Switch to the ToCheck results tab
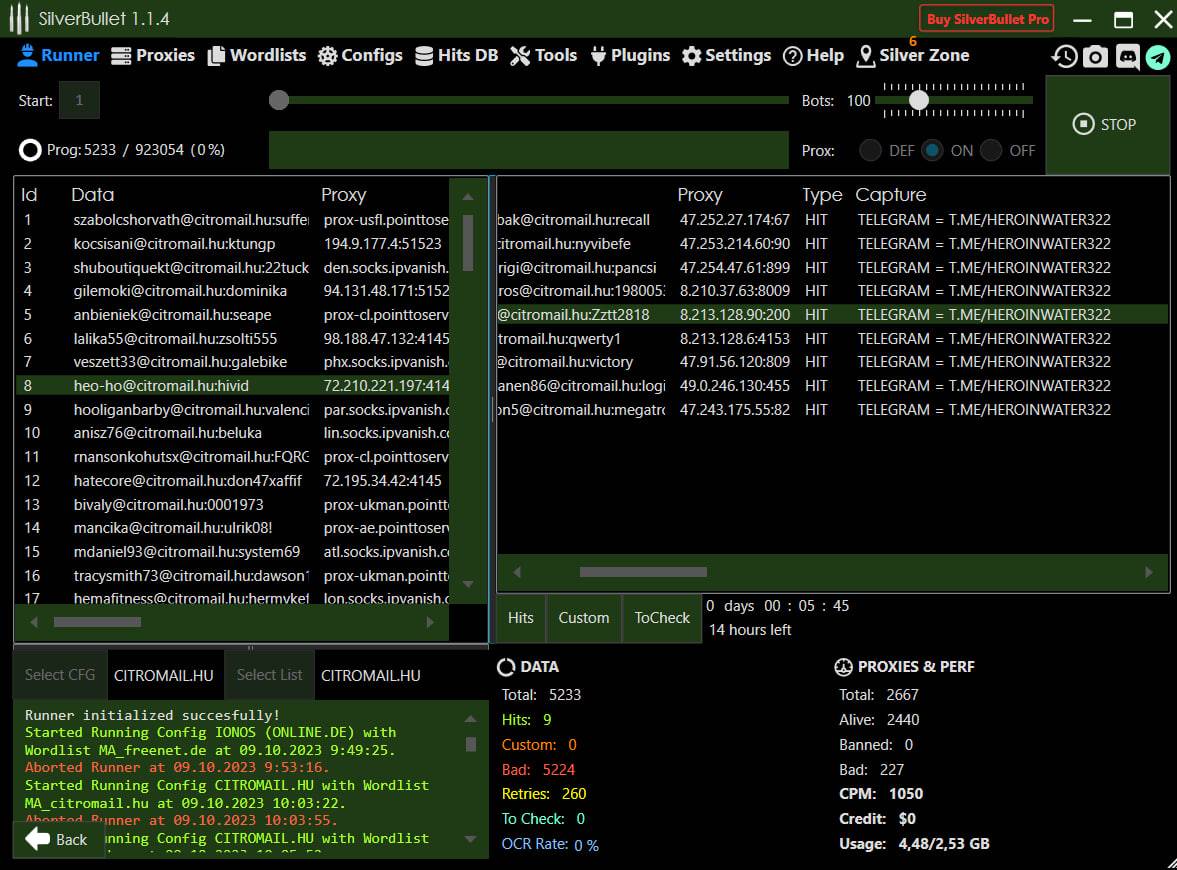The width and height of the screenshot is (1177, 870). click(662, 618)
